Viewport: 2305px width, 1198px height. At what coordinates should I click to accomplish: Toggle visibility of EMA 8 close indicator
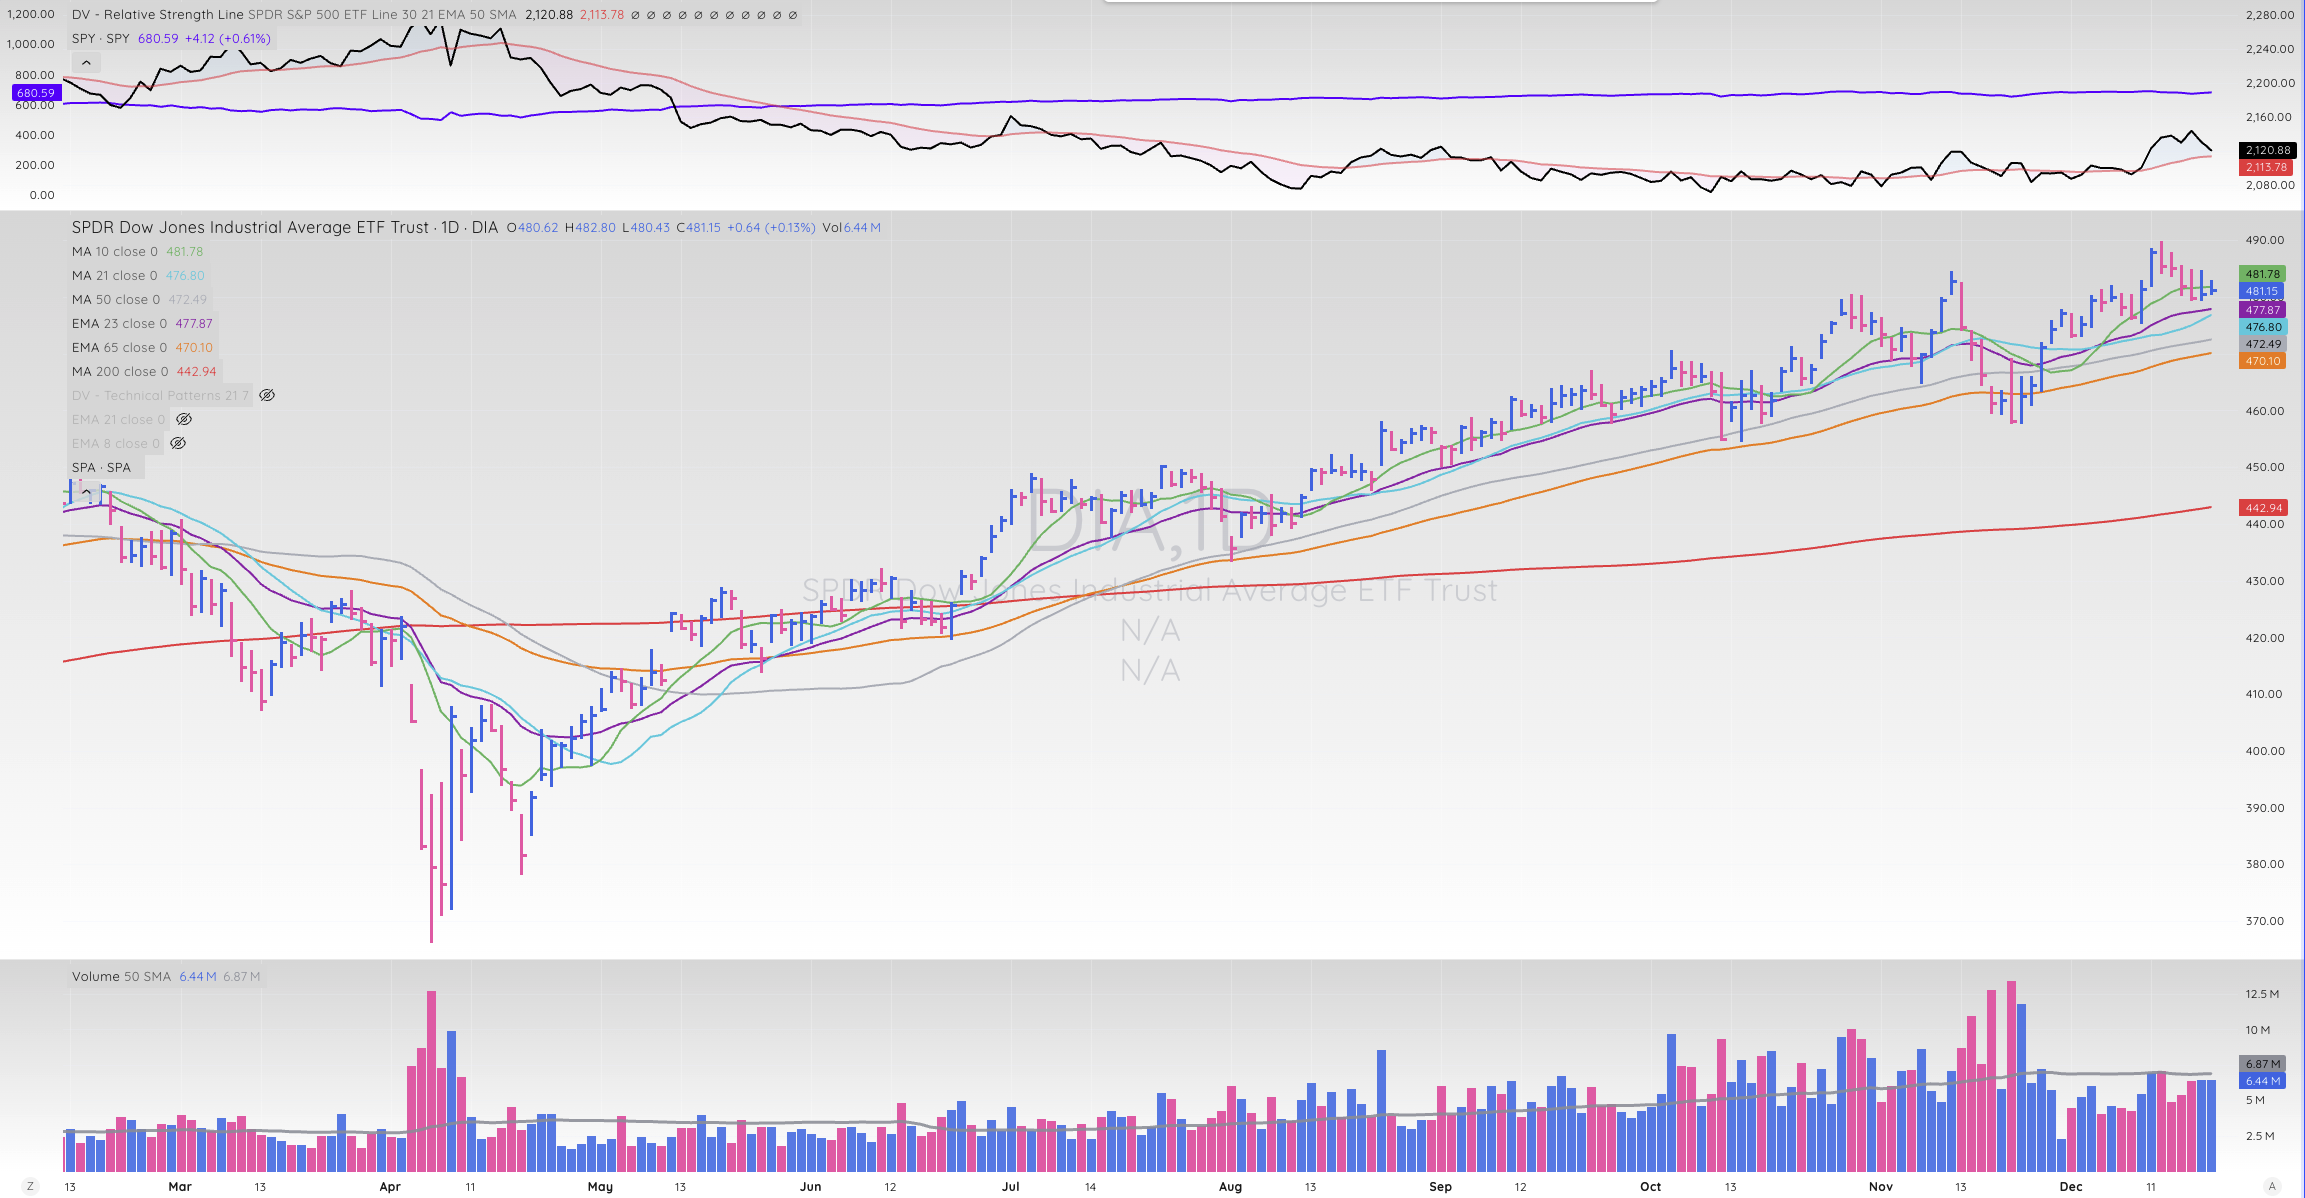click(x=178, y=444)
